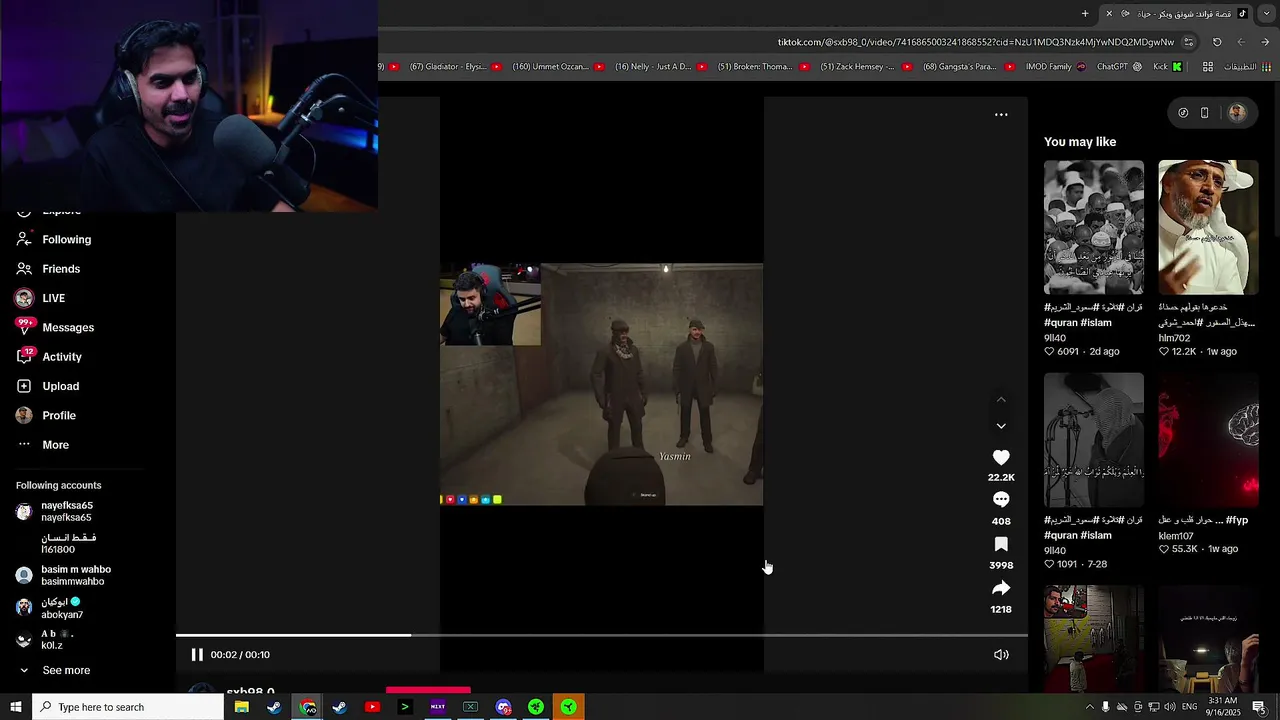Open YouTube app from the taskbar

372,707
